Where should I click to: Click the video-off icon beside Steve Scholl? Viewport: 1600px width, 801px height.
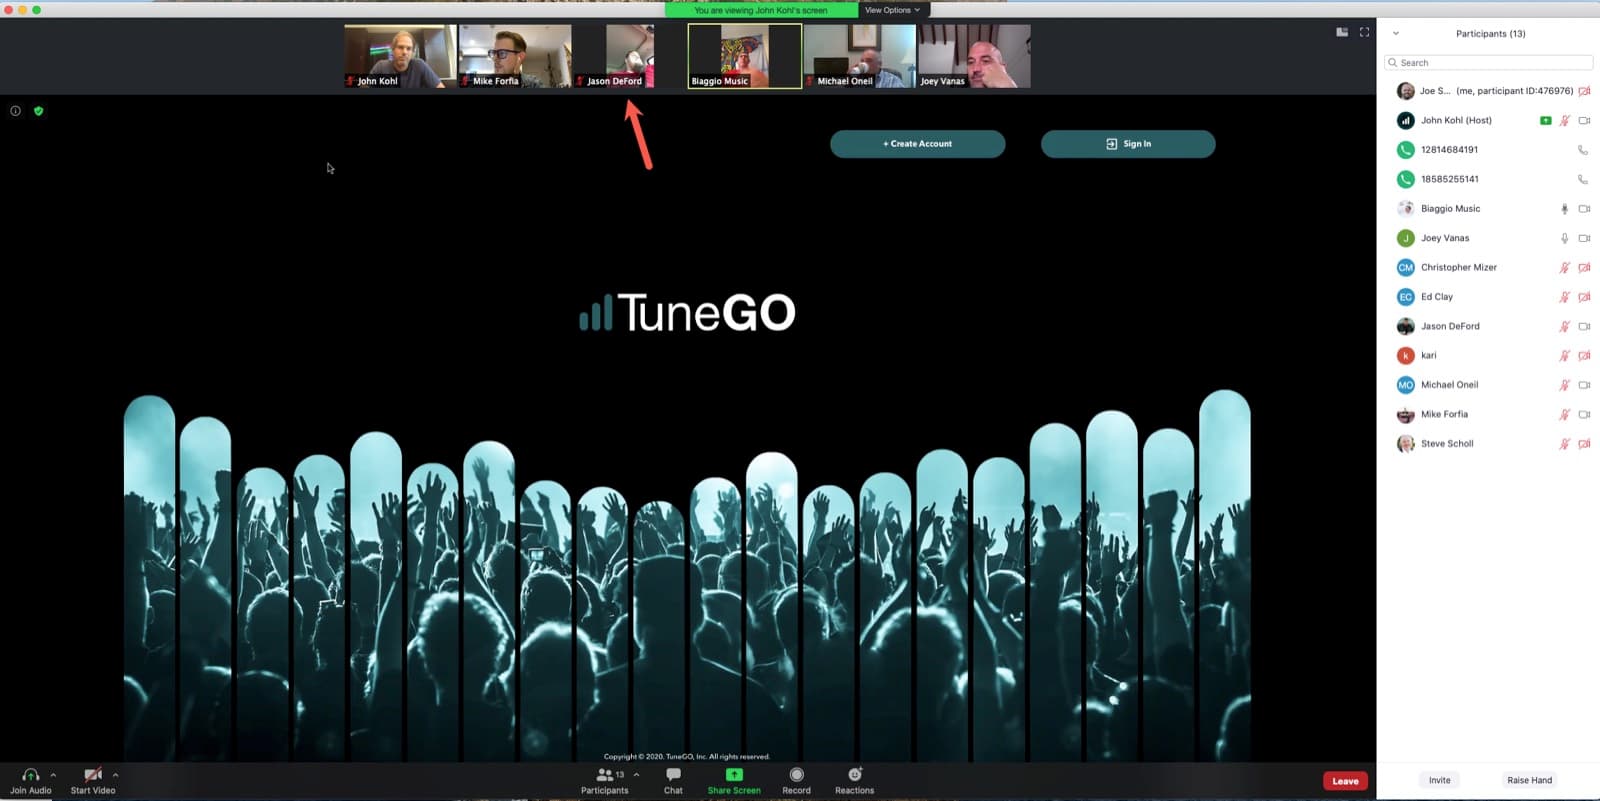[x=1584, y=444]
